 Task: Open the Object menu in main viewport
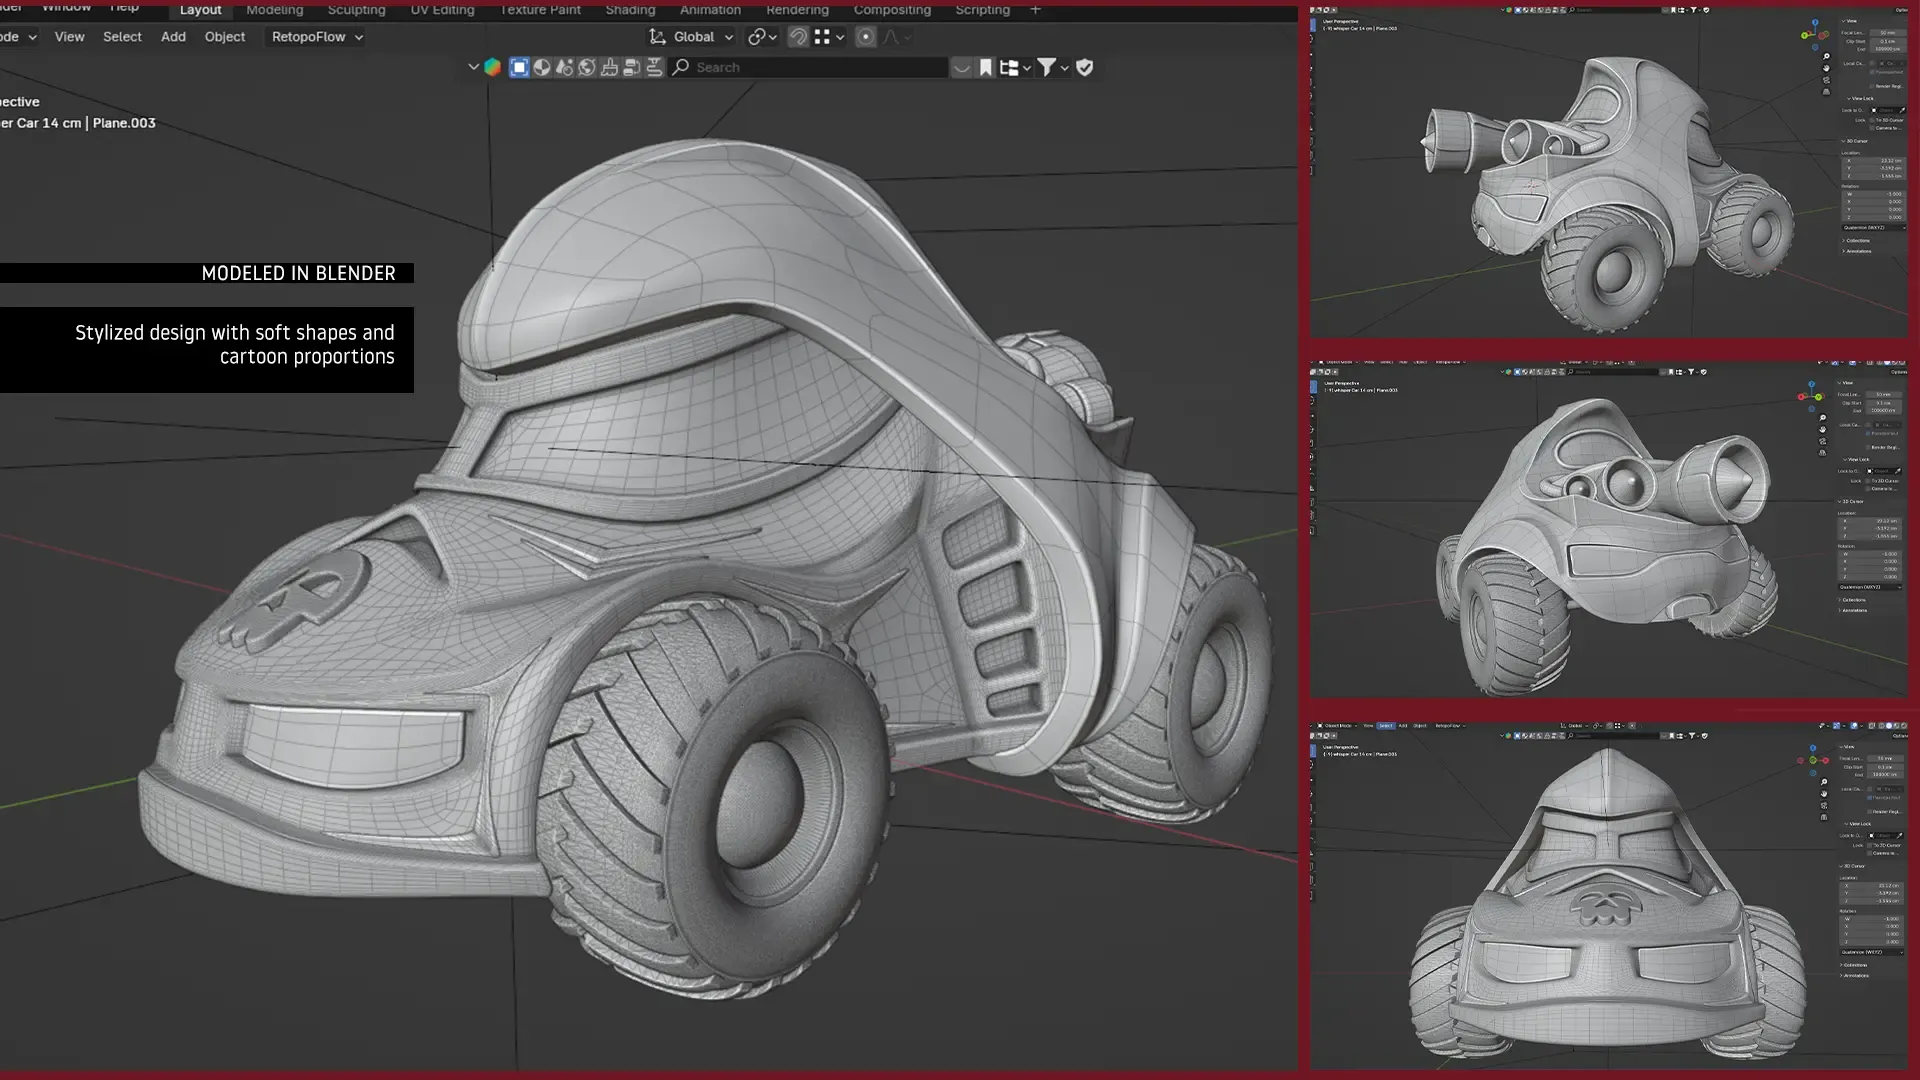pyautogui.click(x=225, y=37)
